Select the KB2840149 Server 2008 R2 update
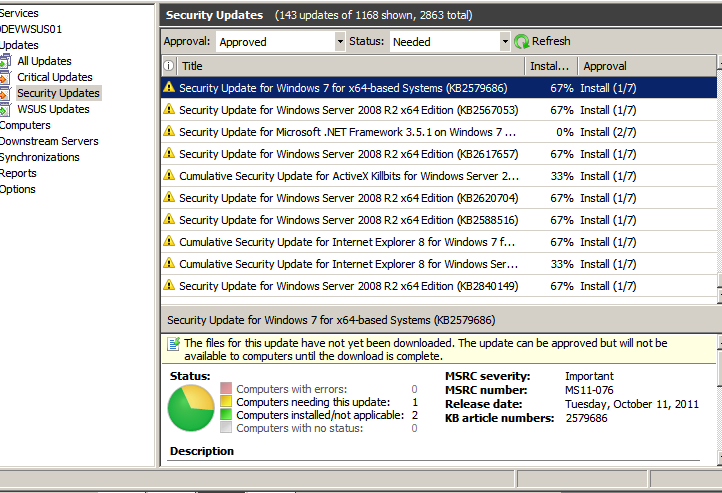722x493 pixels. click(x=439, y=286)
